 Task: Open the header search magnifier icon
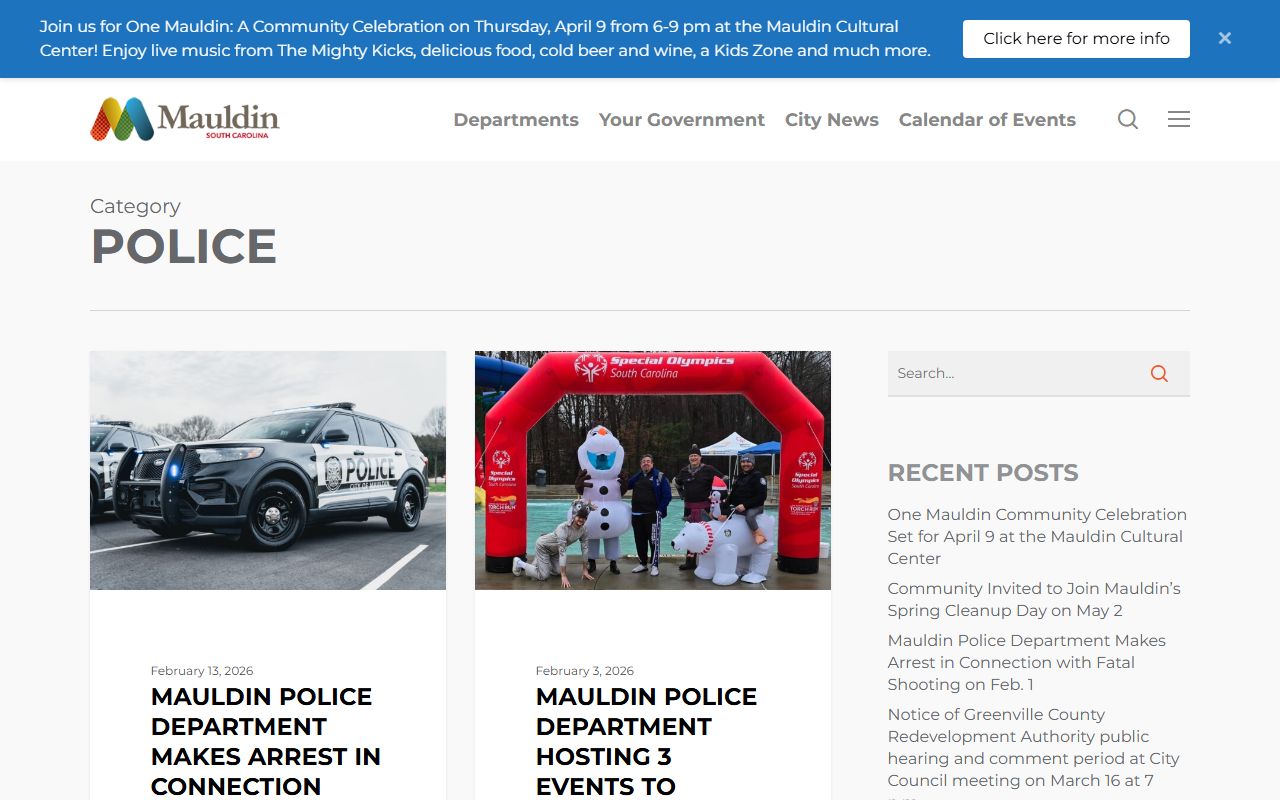pos(1128,119)
